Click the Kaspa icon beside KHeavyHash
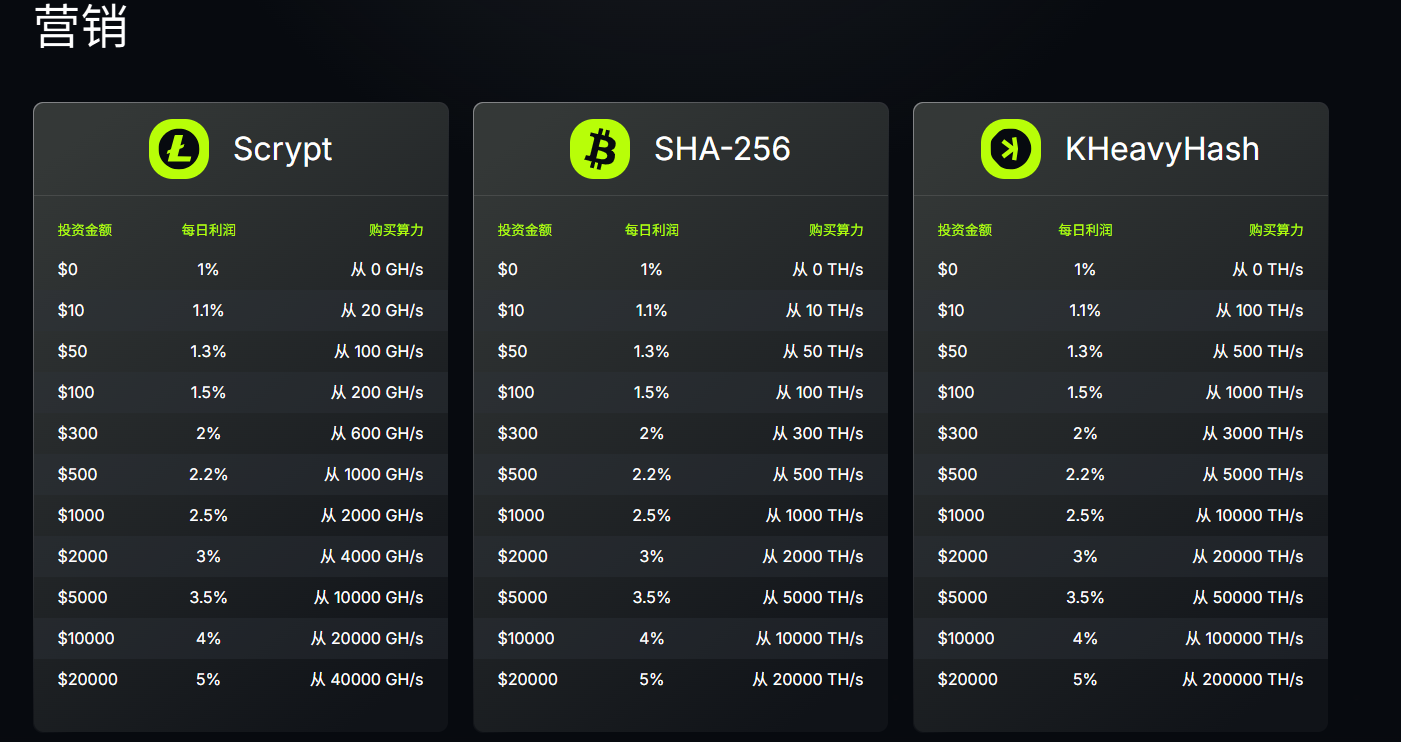The height and width of the screenshot is (742, 1401). click(1011, 149)
